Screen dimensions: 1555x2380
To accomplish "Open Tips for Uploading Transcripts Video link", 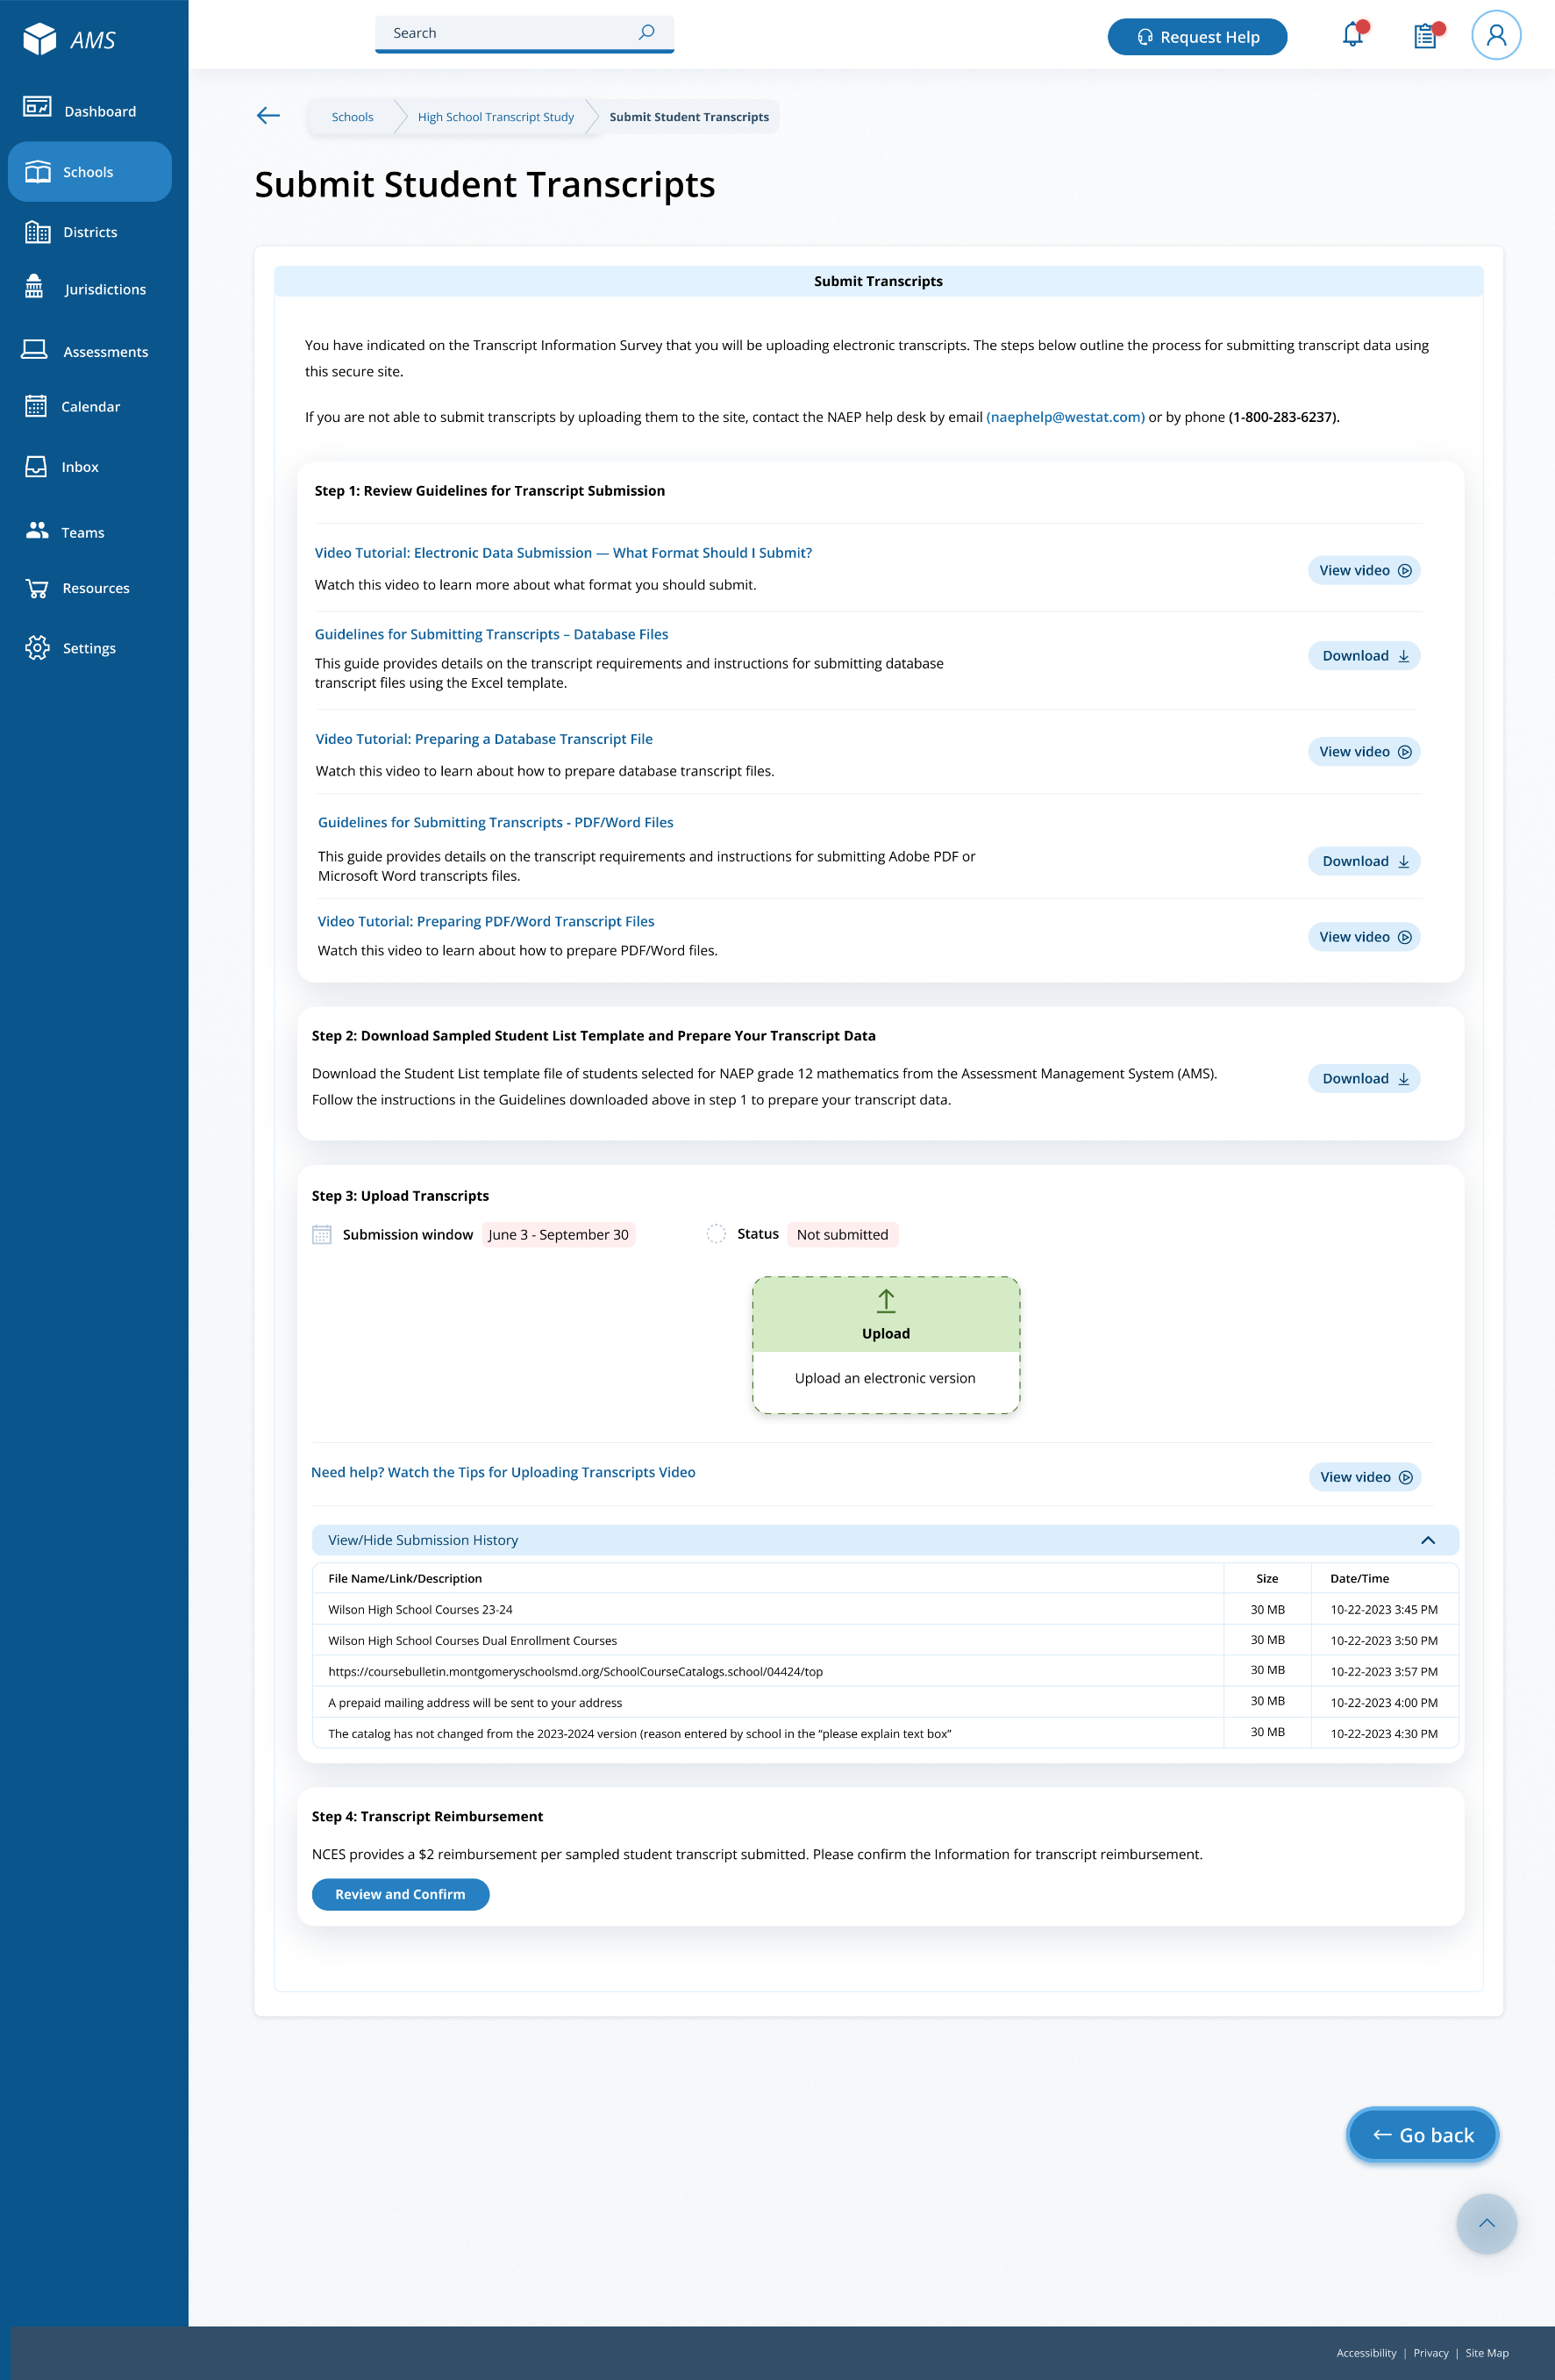I will click(503, 1472).
